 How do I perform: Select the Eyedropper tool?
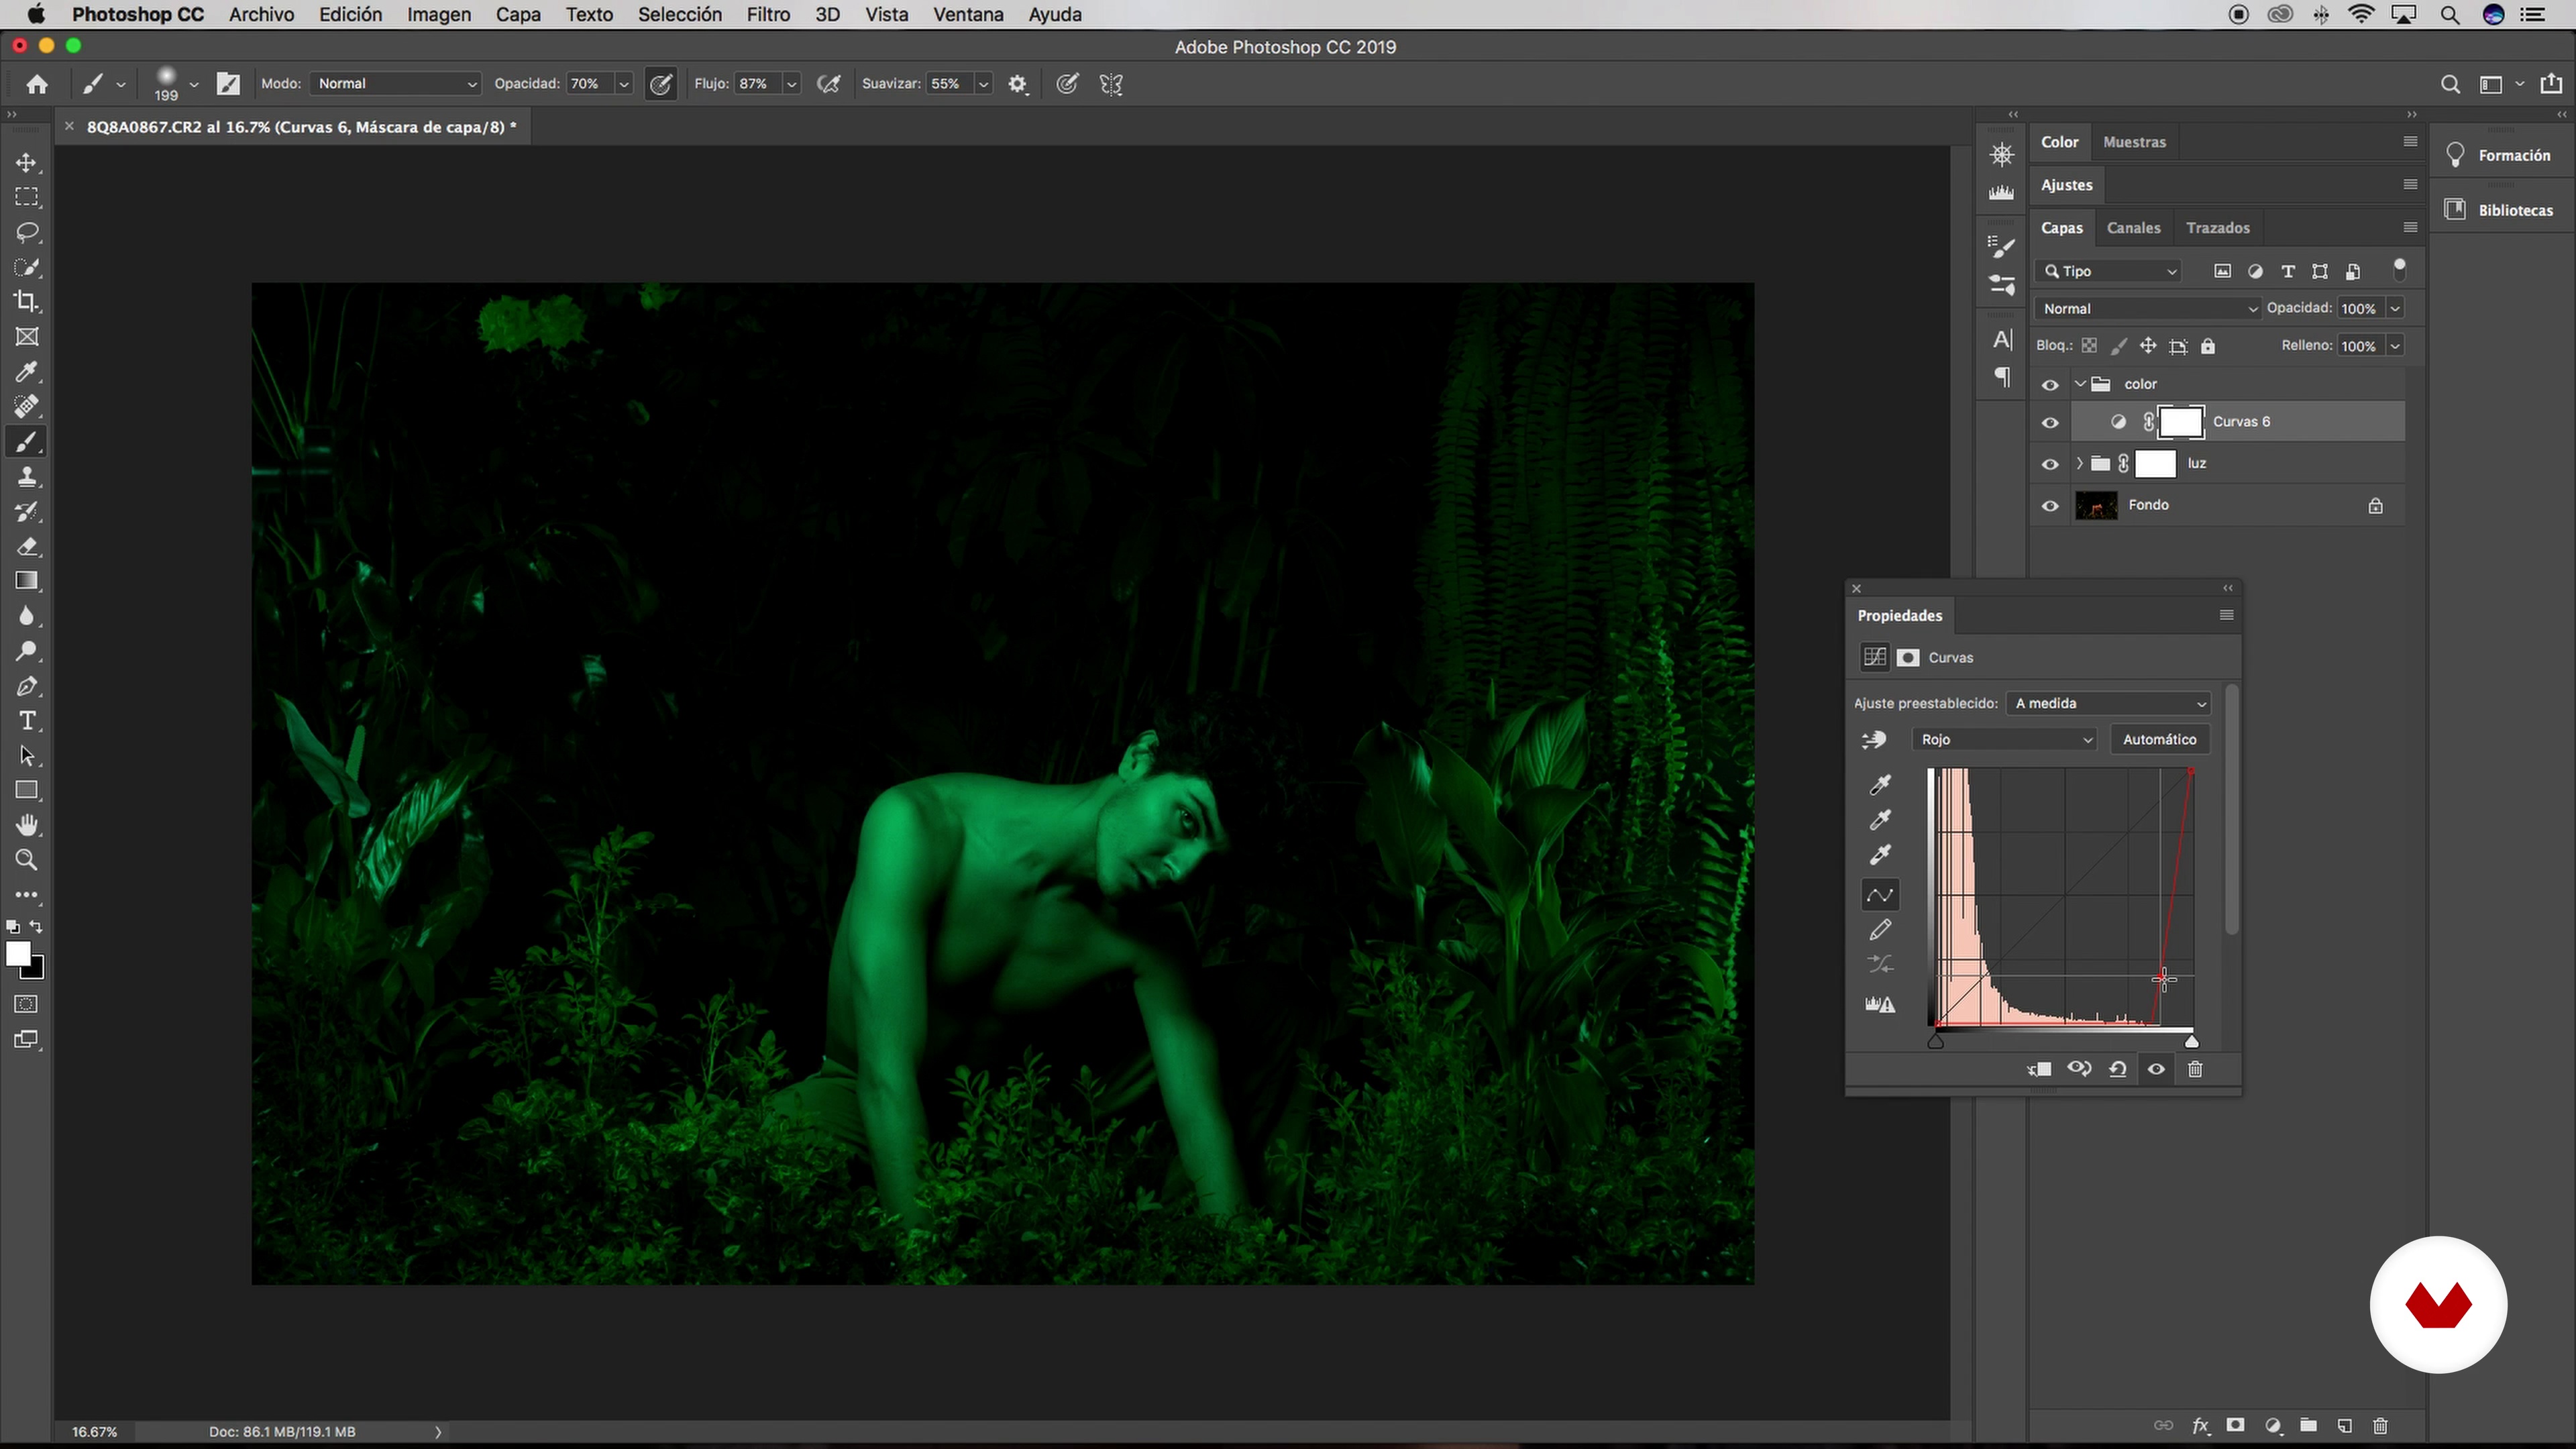pos(27,372)
